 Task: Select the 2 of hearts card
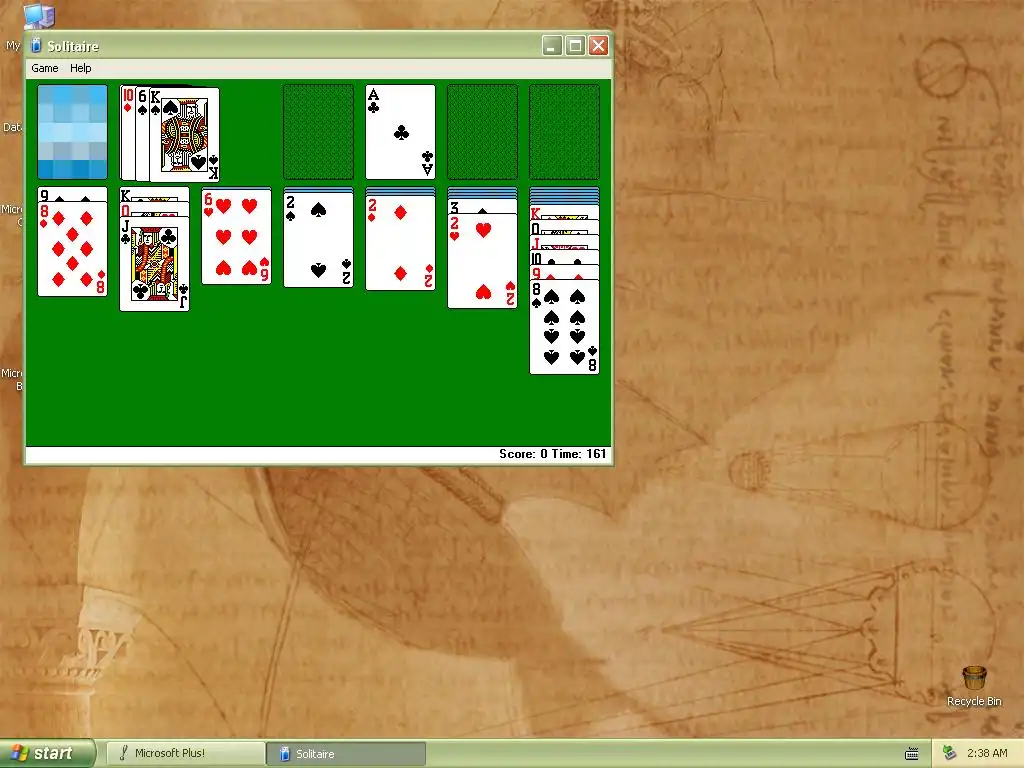482,261
